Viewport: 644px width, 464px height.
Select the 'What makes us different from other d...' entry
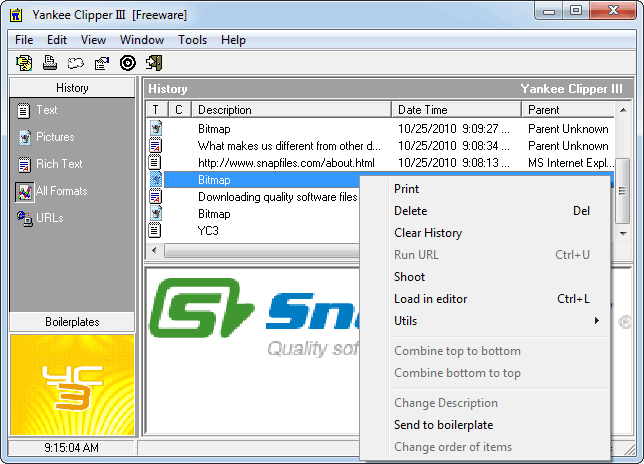coord(289,146)
